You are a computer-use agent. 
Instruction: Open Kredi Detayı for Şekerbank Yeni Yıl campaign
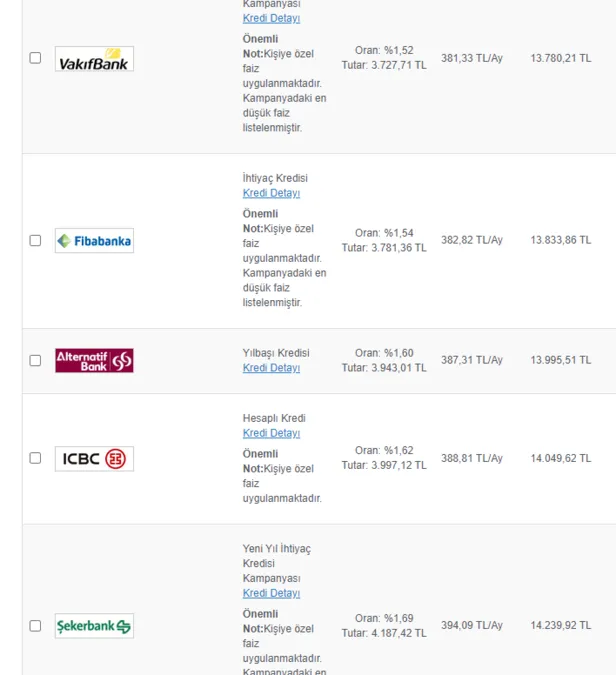tap(271, 593)
